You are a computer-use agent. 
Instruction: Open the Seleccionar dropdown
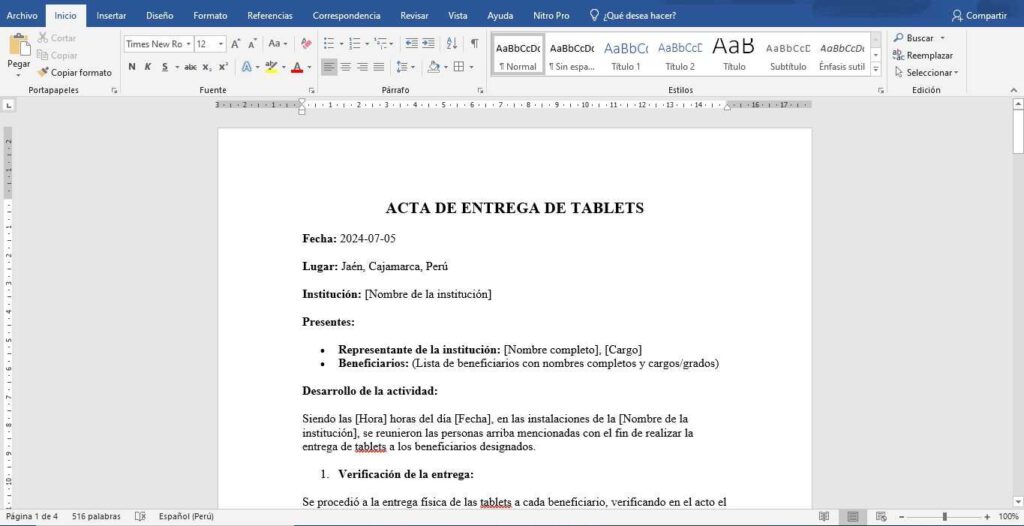pyautogui.click(x=926, y=73)
